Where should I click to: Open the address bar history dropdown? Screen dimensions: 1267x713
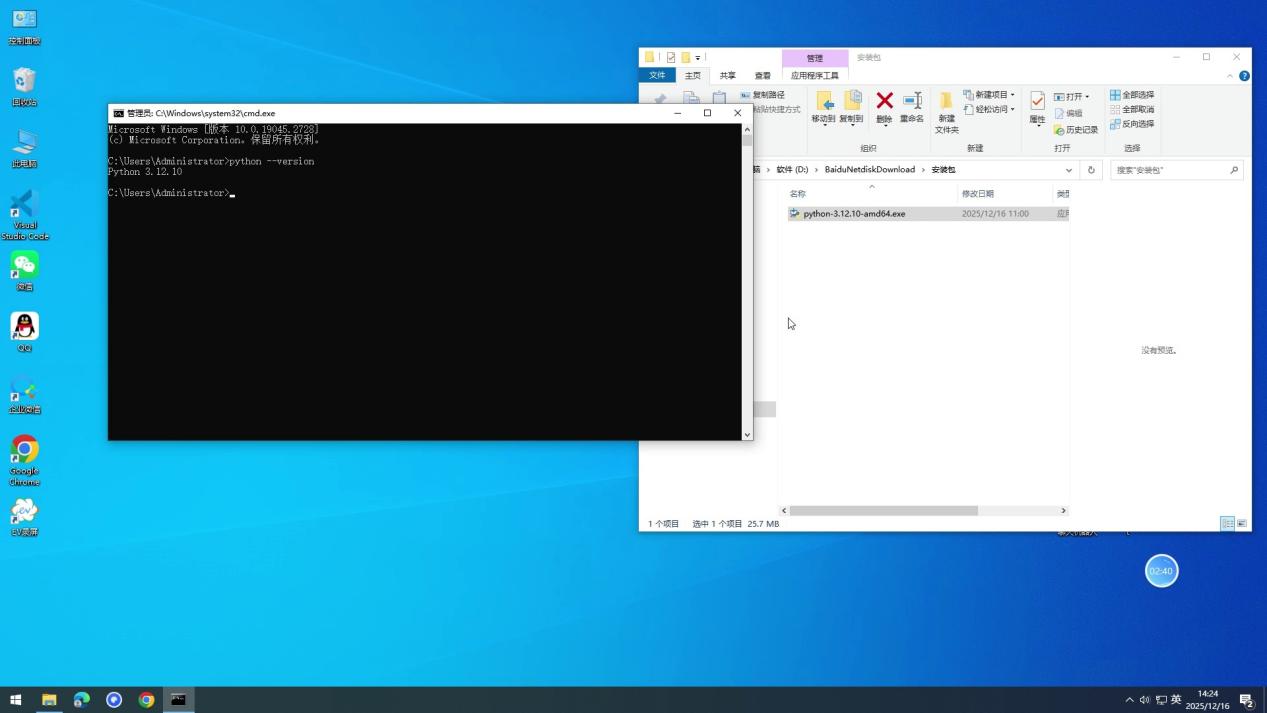1069,169
